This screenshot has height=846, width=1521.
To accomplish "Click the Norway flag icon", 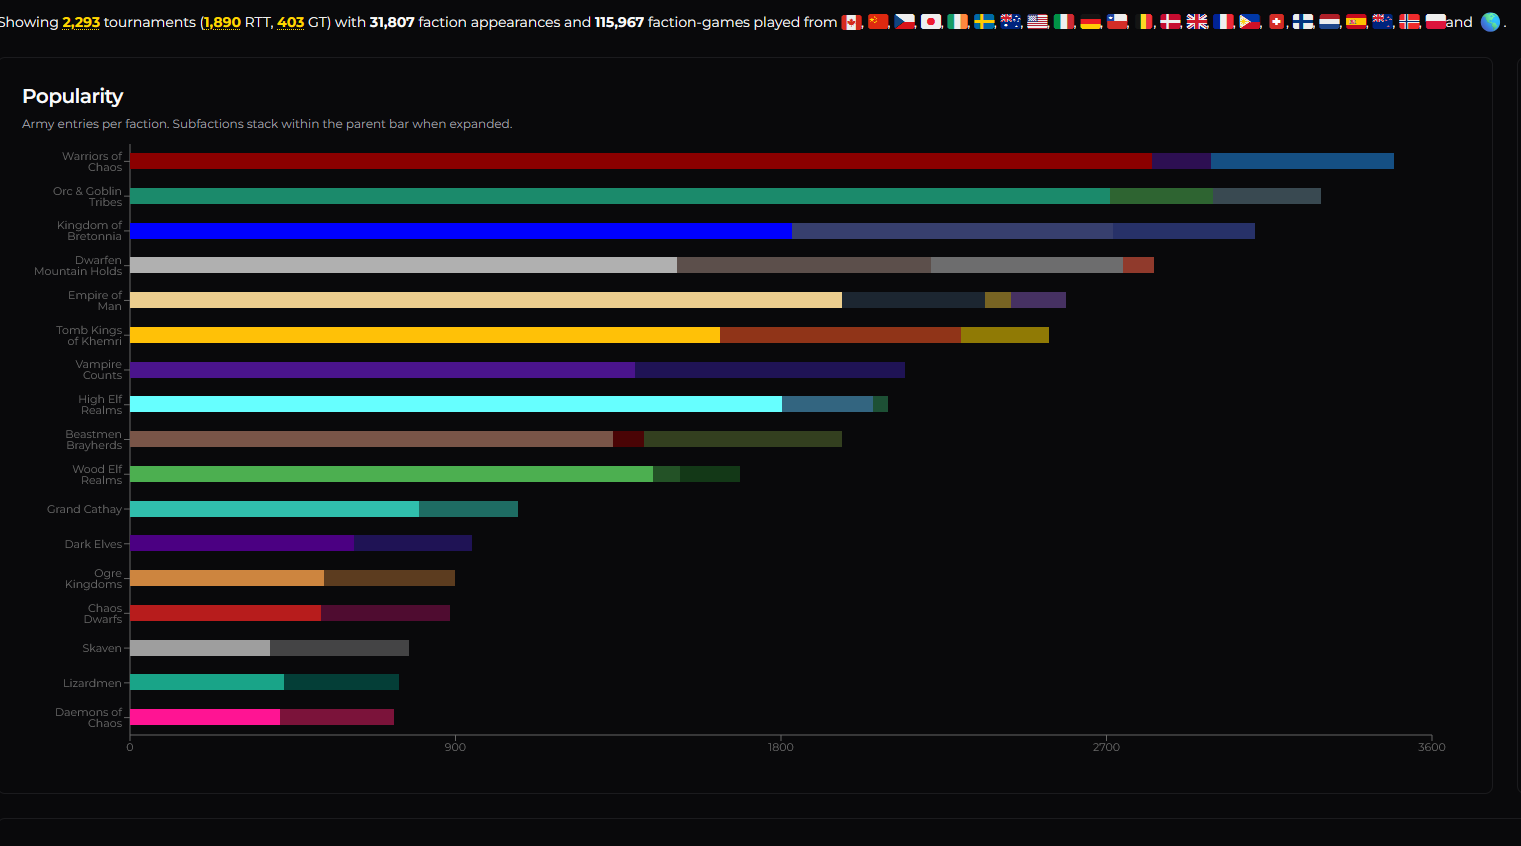I will click(1410, 22).
